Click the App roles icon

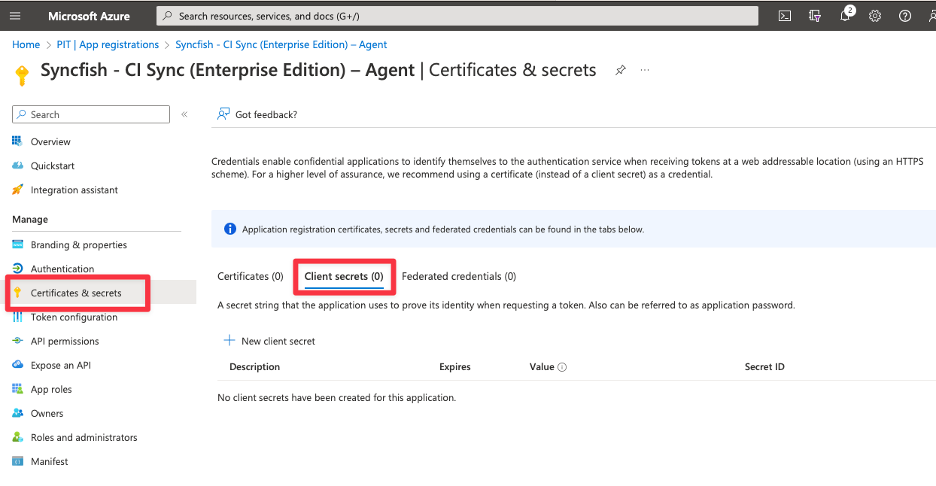(x=17, y=389)
